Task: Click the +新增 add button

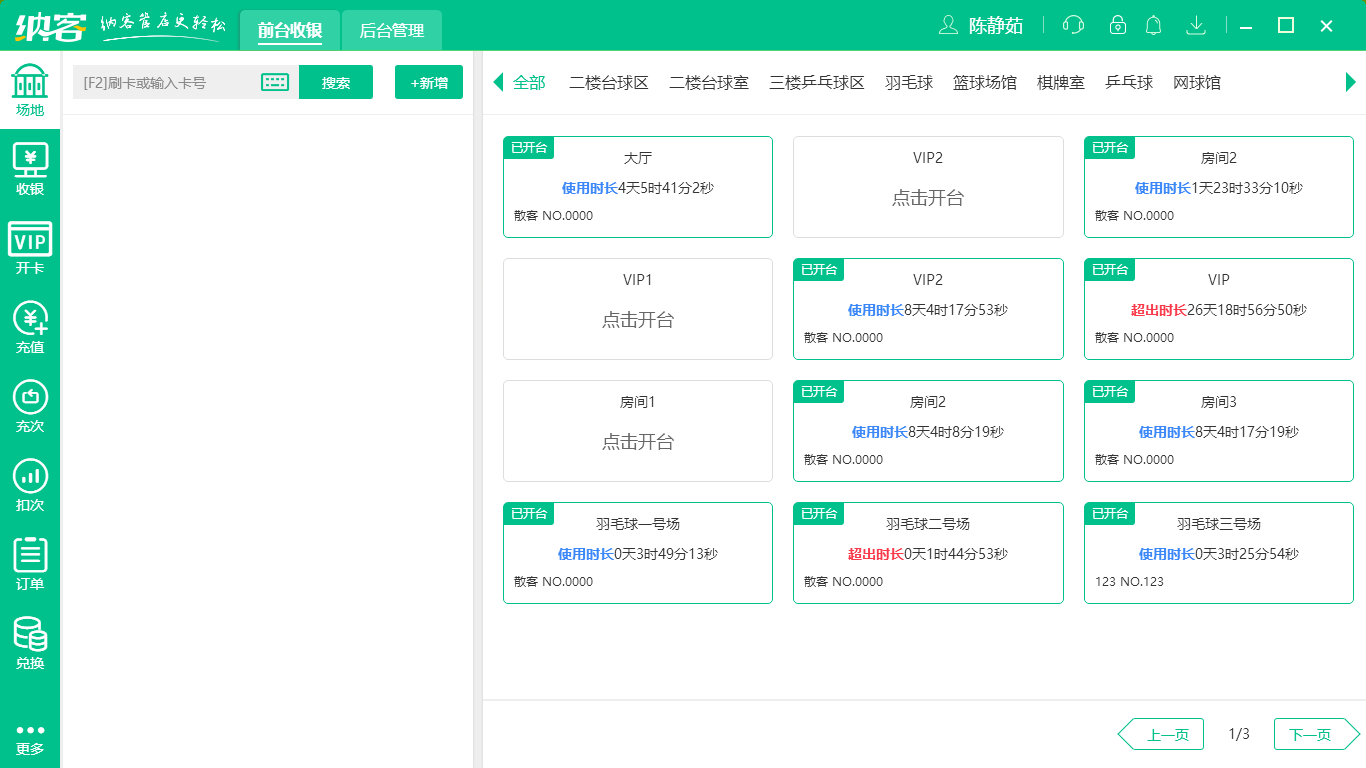Action: coord(428,82)
